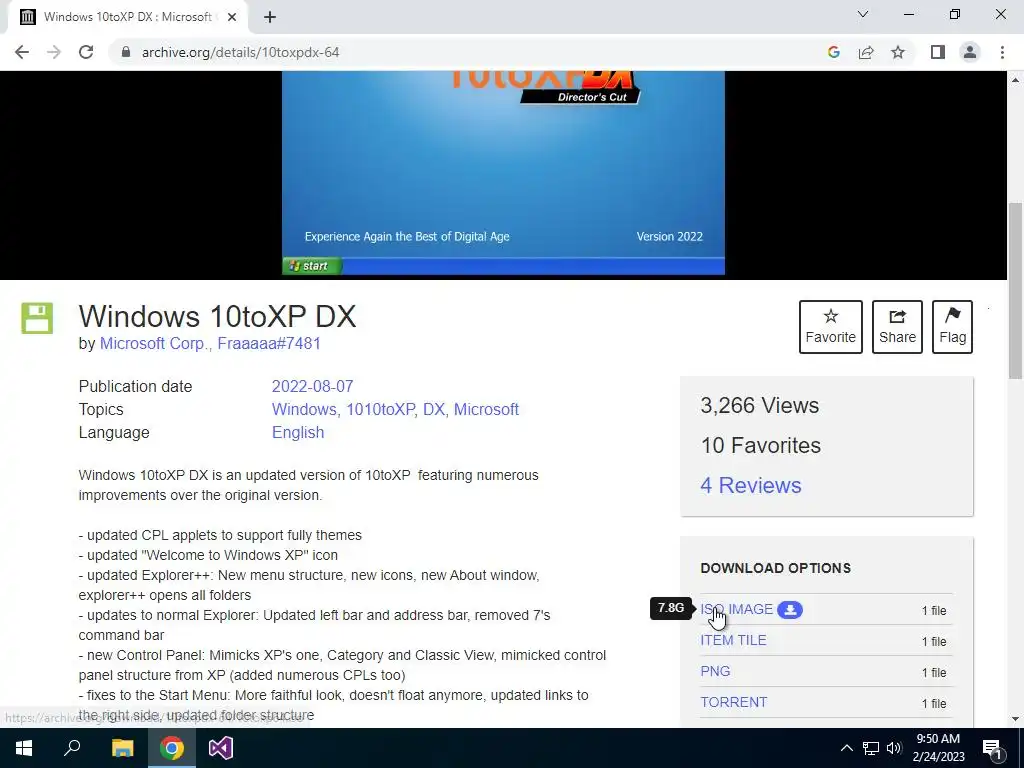The height and width of the screenshot is (768, 1024).
Task: View site information via the padlock icon
Action: point(126,52)
